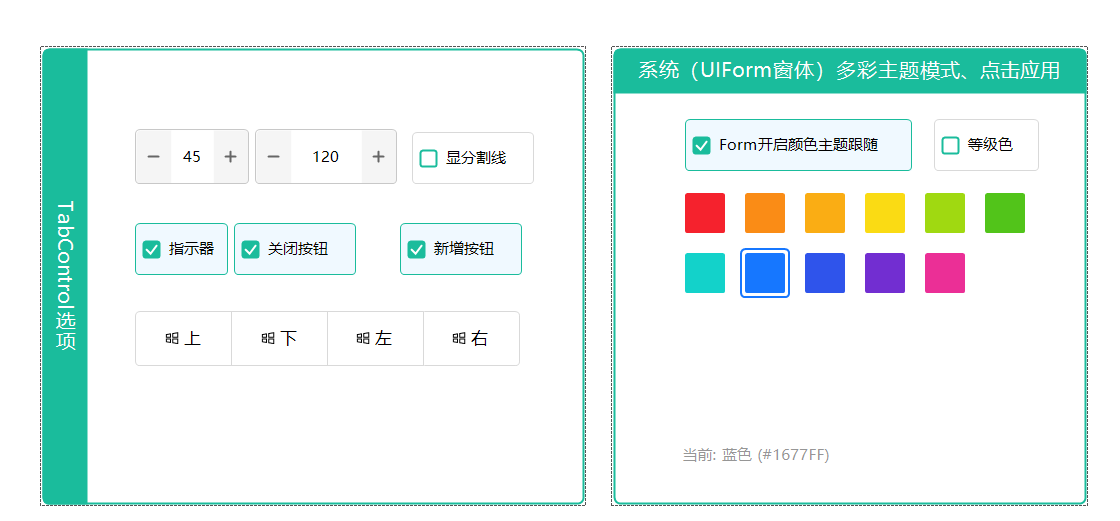The height and width of the screenshot is (521, 1120).
Task: Pick the pink color swatch
Action: pos(945,273)
